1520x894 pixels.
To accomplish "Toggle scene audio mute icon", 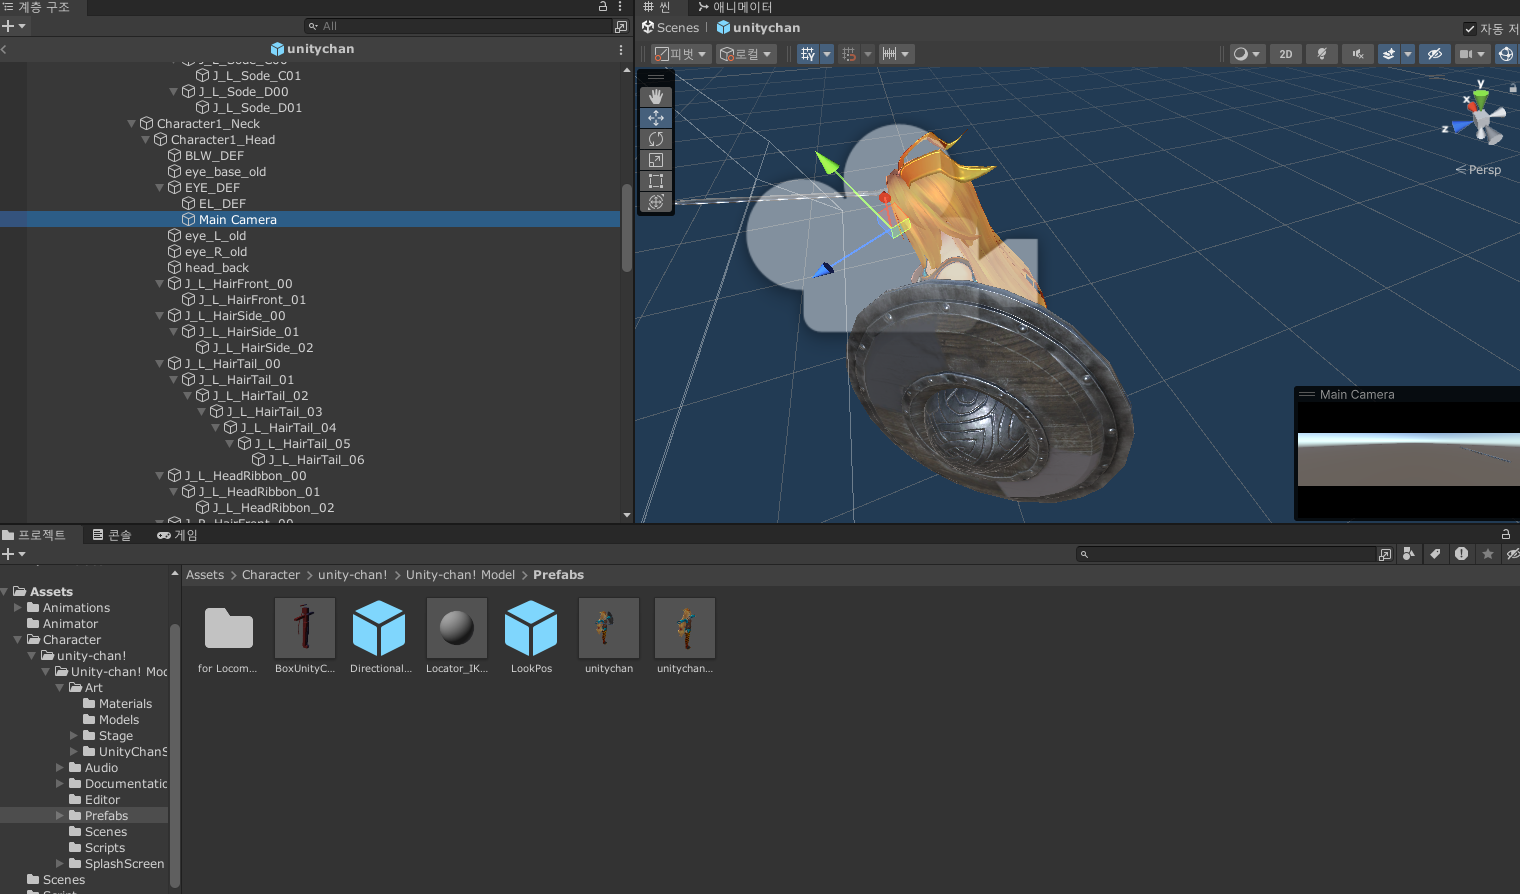I will (x=1357, y=54).
